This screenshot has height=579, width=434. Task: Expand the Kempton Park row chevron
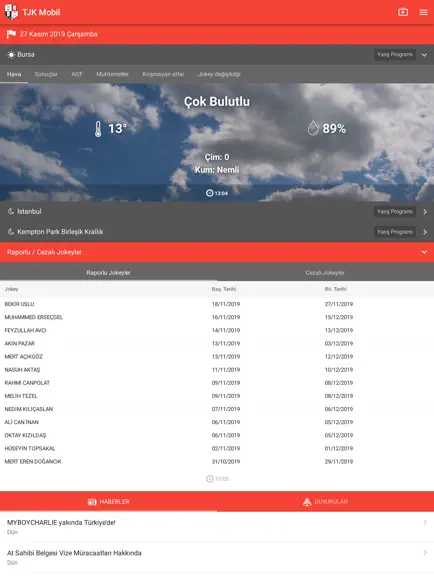tap(425, 232)
